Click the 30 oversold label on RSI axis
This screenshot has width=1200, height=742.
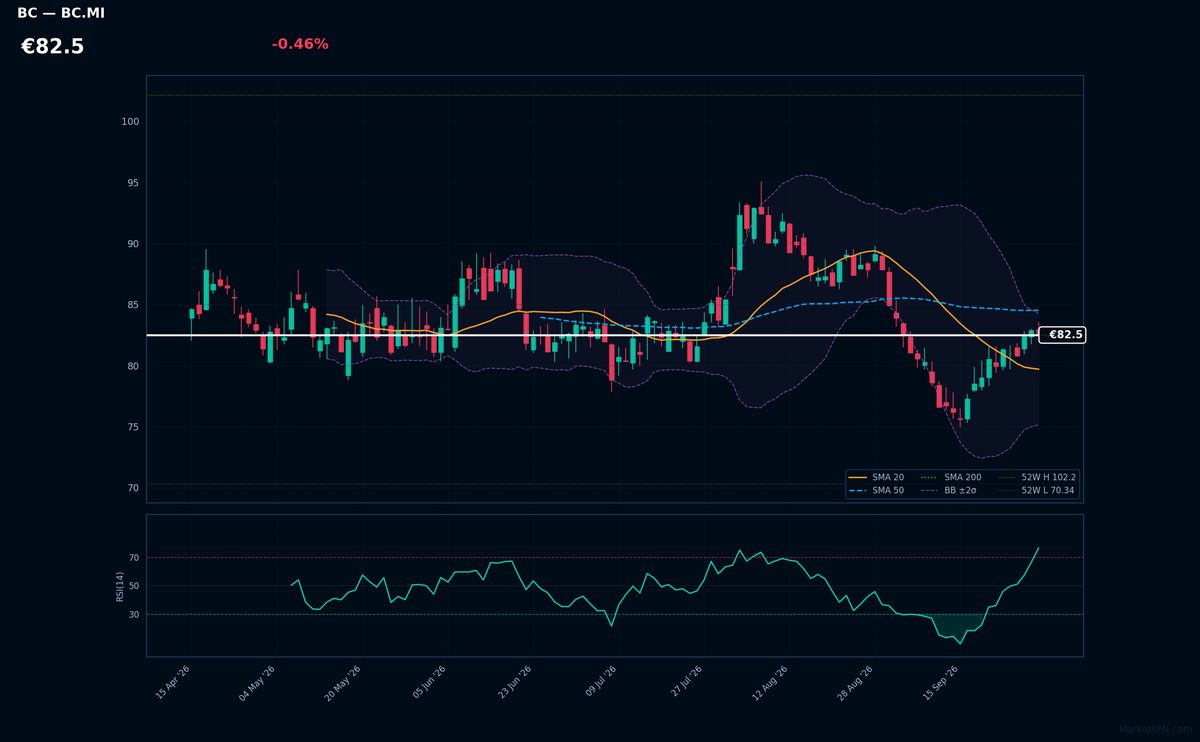[134, 614]
